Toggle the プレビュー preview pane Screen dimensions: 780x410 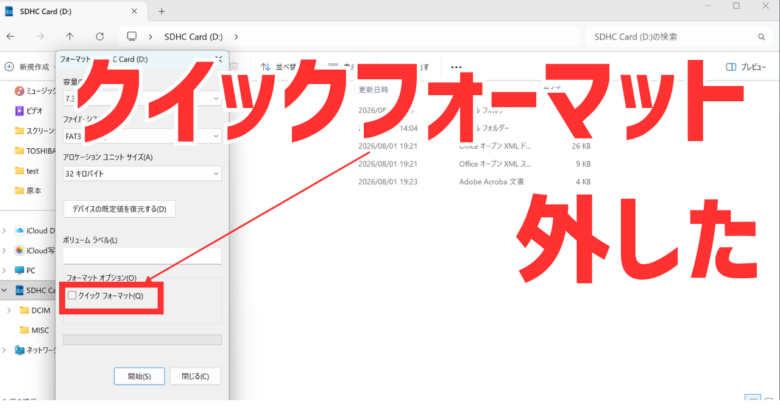pyautogui.click(x=746, y=67)
